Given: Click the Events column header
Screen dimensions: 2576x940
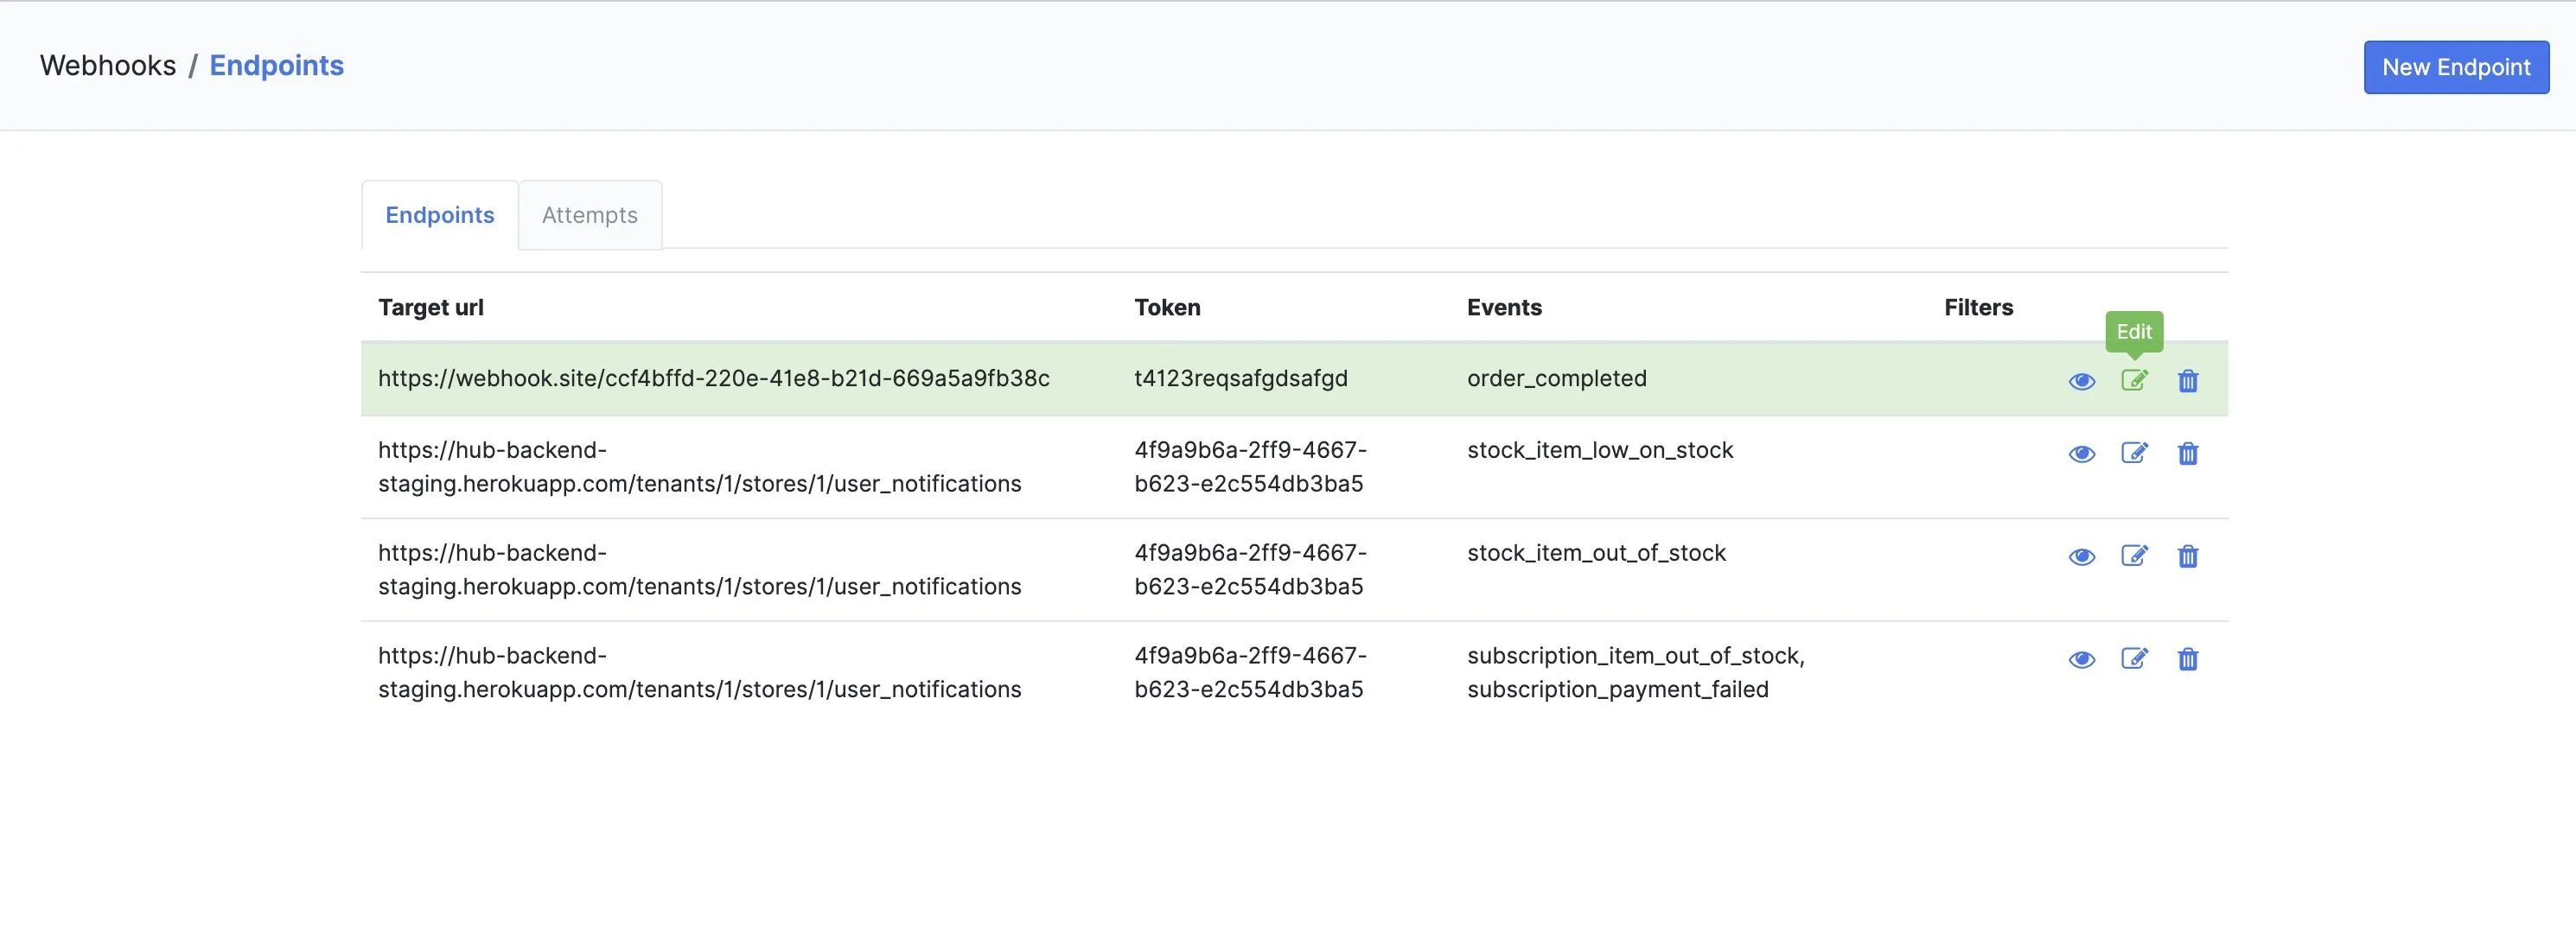Looking at the screenshot, I should (x=1504, y=308).
